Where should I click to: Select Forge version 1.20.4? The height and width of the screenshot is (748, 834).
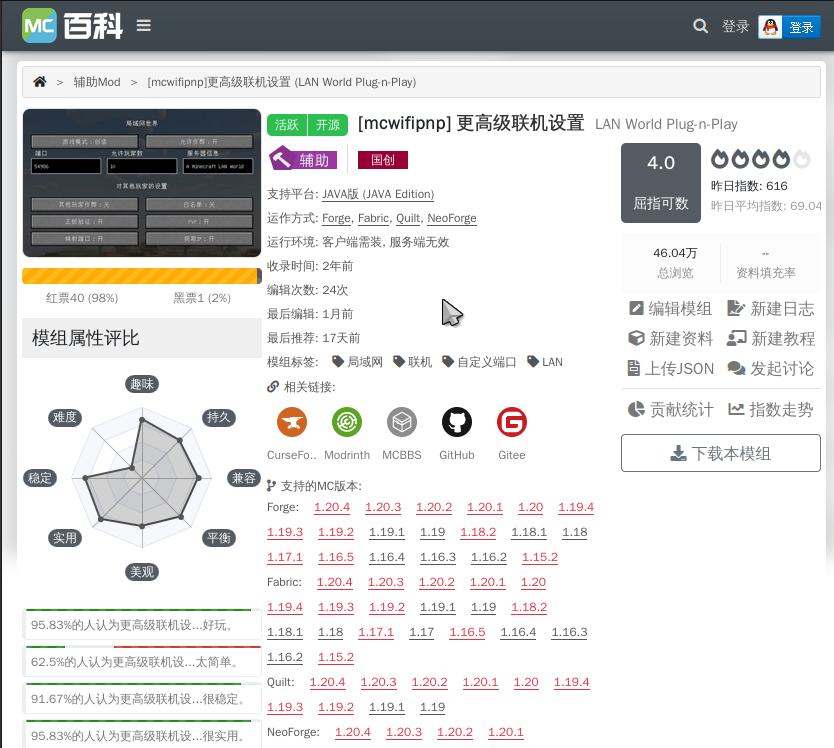[x=332, y=508]
